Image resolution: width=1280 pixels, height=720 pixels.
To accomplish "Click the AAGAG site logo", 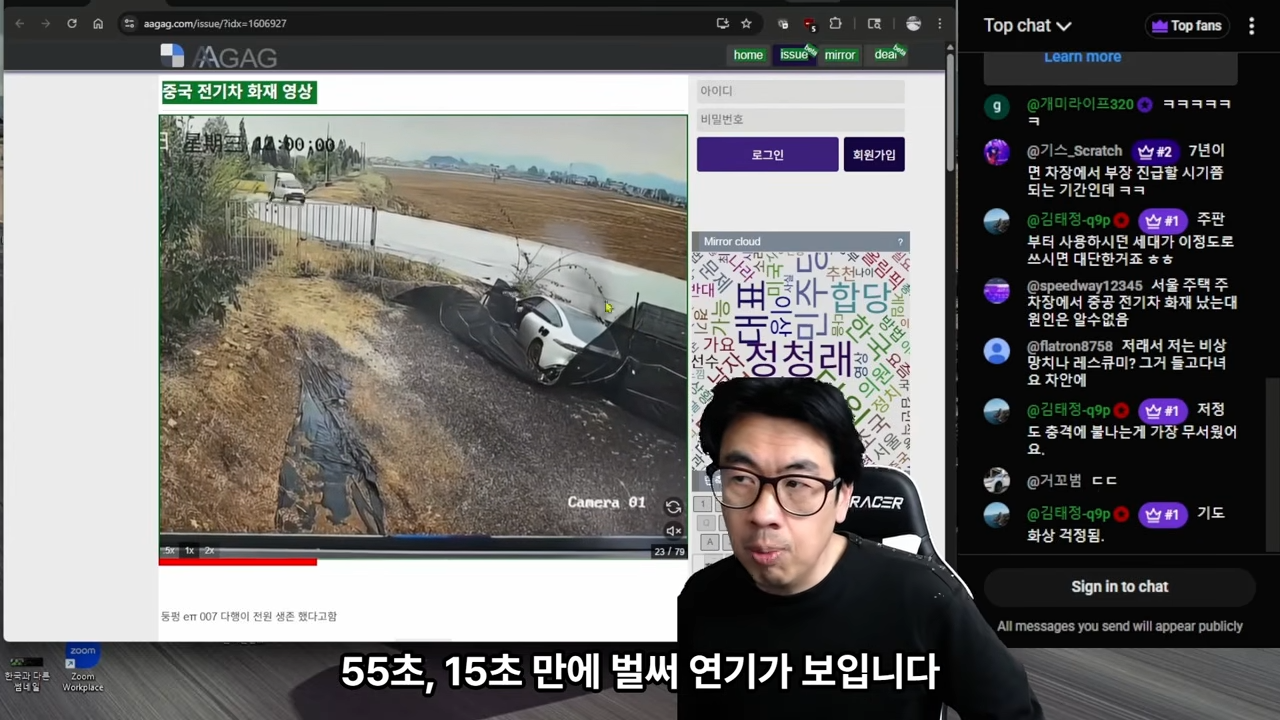I will tap(219, 57).
